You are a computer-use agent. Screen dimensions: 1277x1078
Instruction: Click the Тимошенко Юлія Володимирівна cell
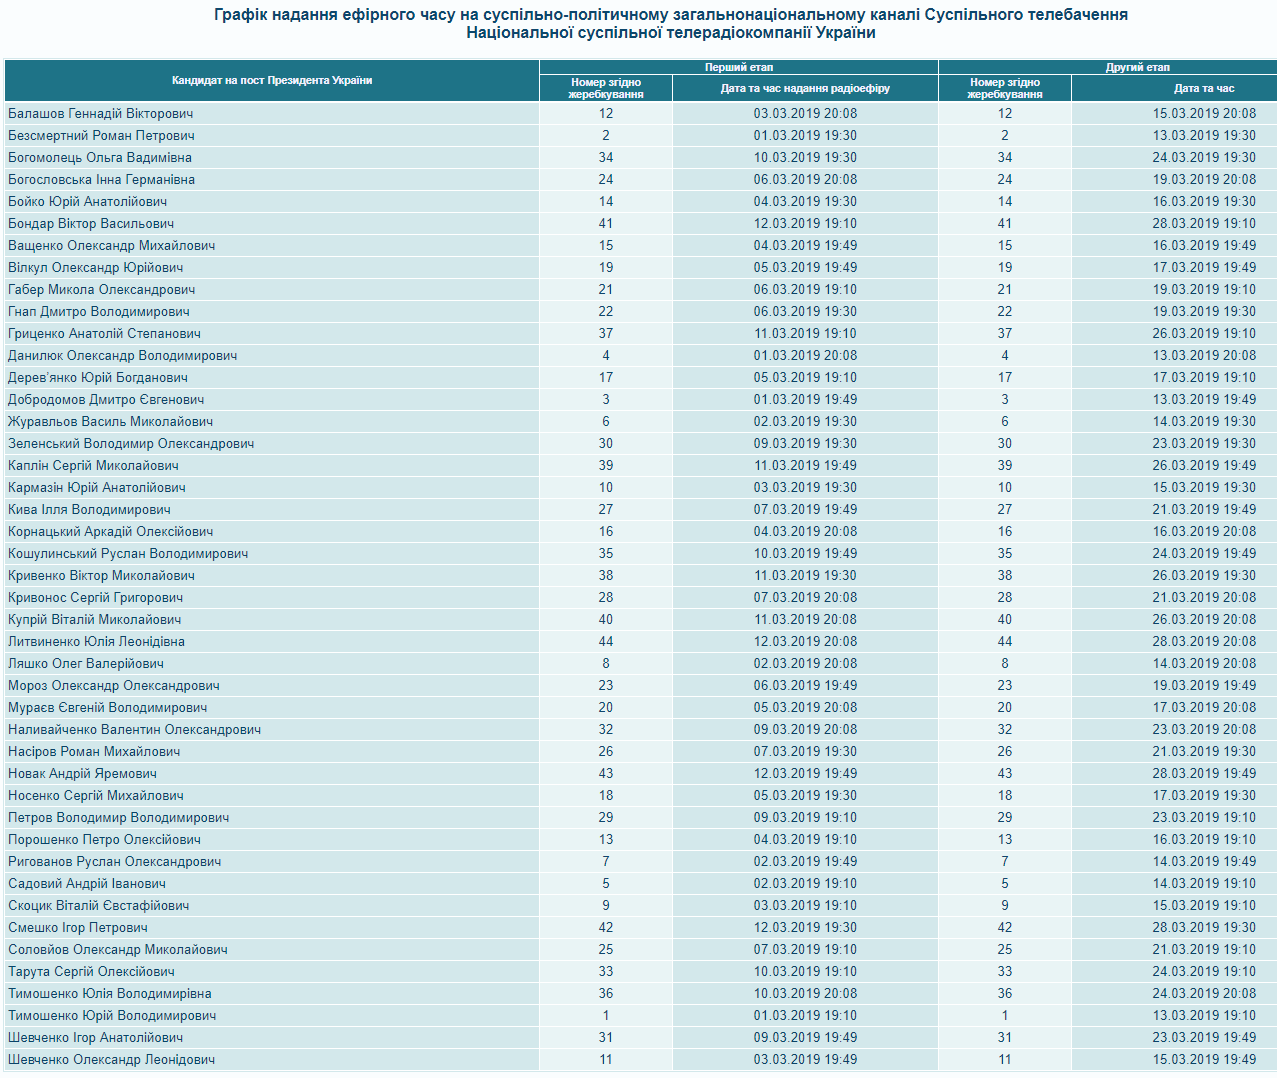point(110,993)
